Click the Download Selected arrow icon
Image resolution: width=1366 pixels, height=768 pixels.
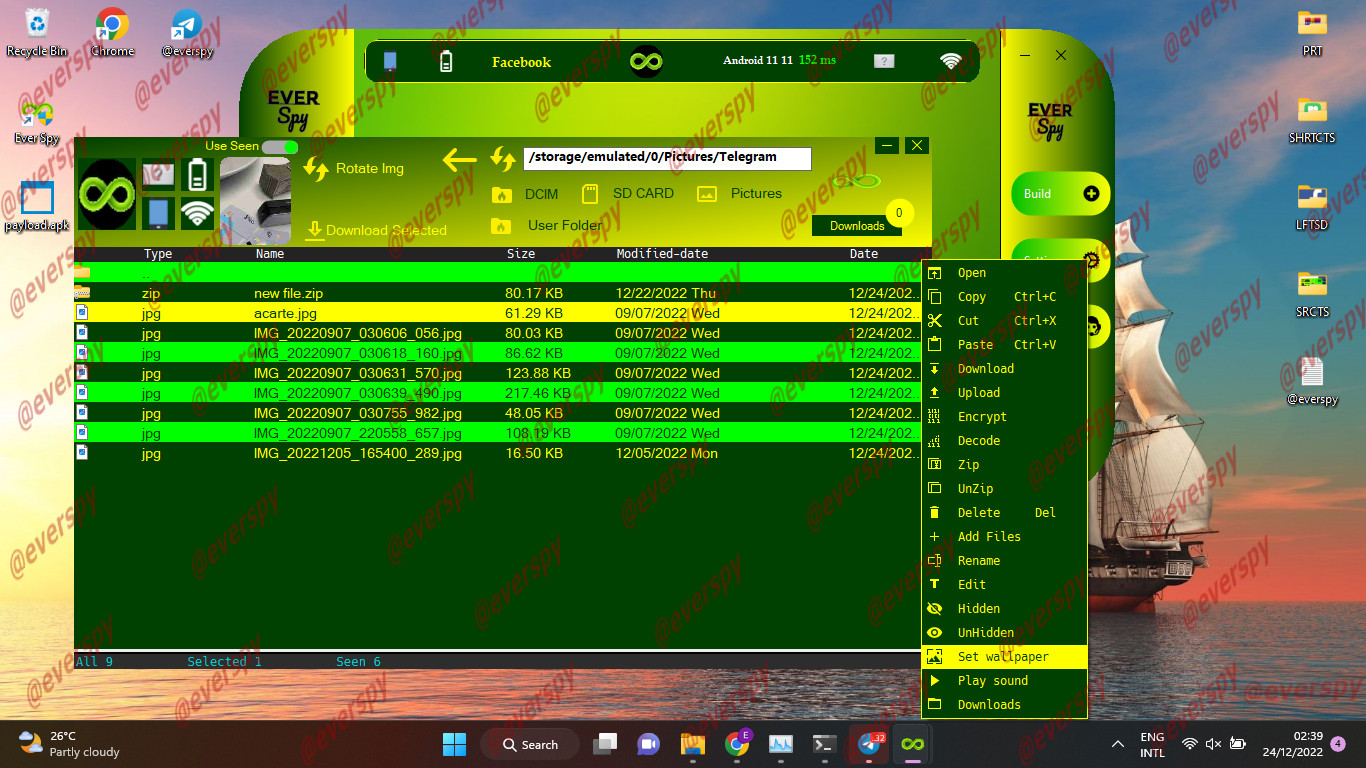[x=314, y=230]
